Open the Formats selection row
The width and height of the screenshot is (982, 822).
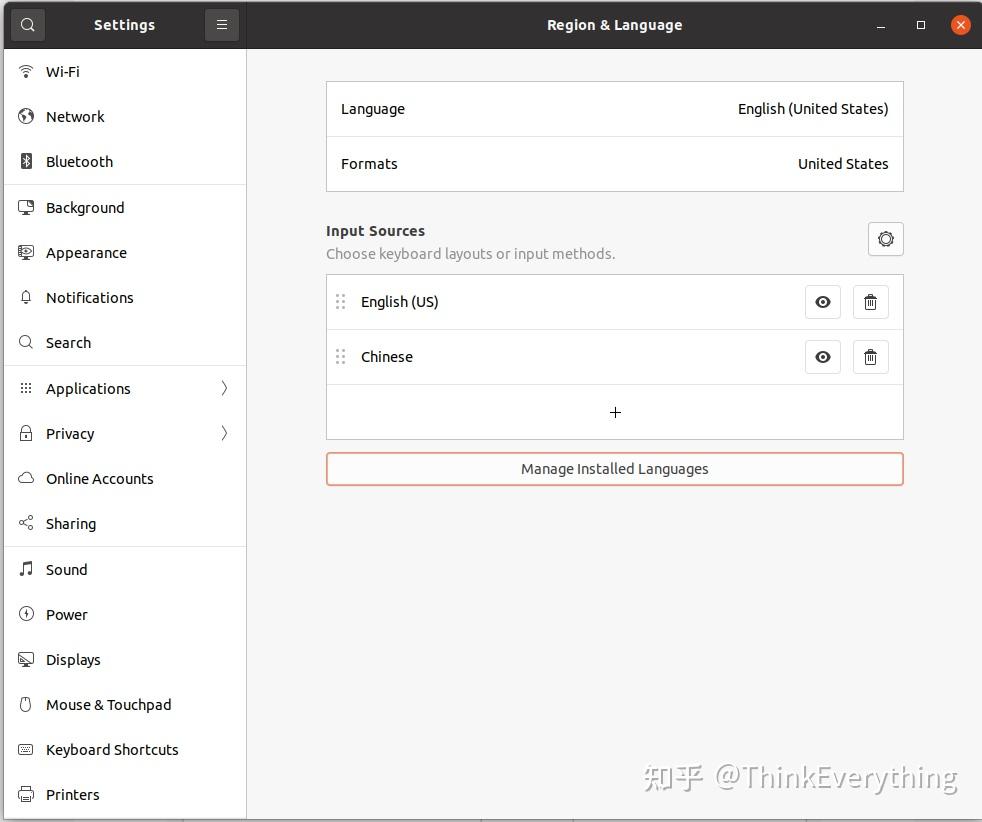pyautogui.click(x=614, y=164)
